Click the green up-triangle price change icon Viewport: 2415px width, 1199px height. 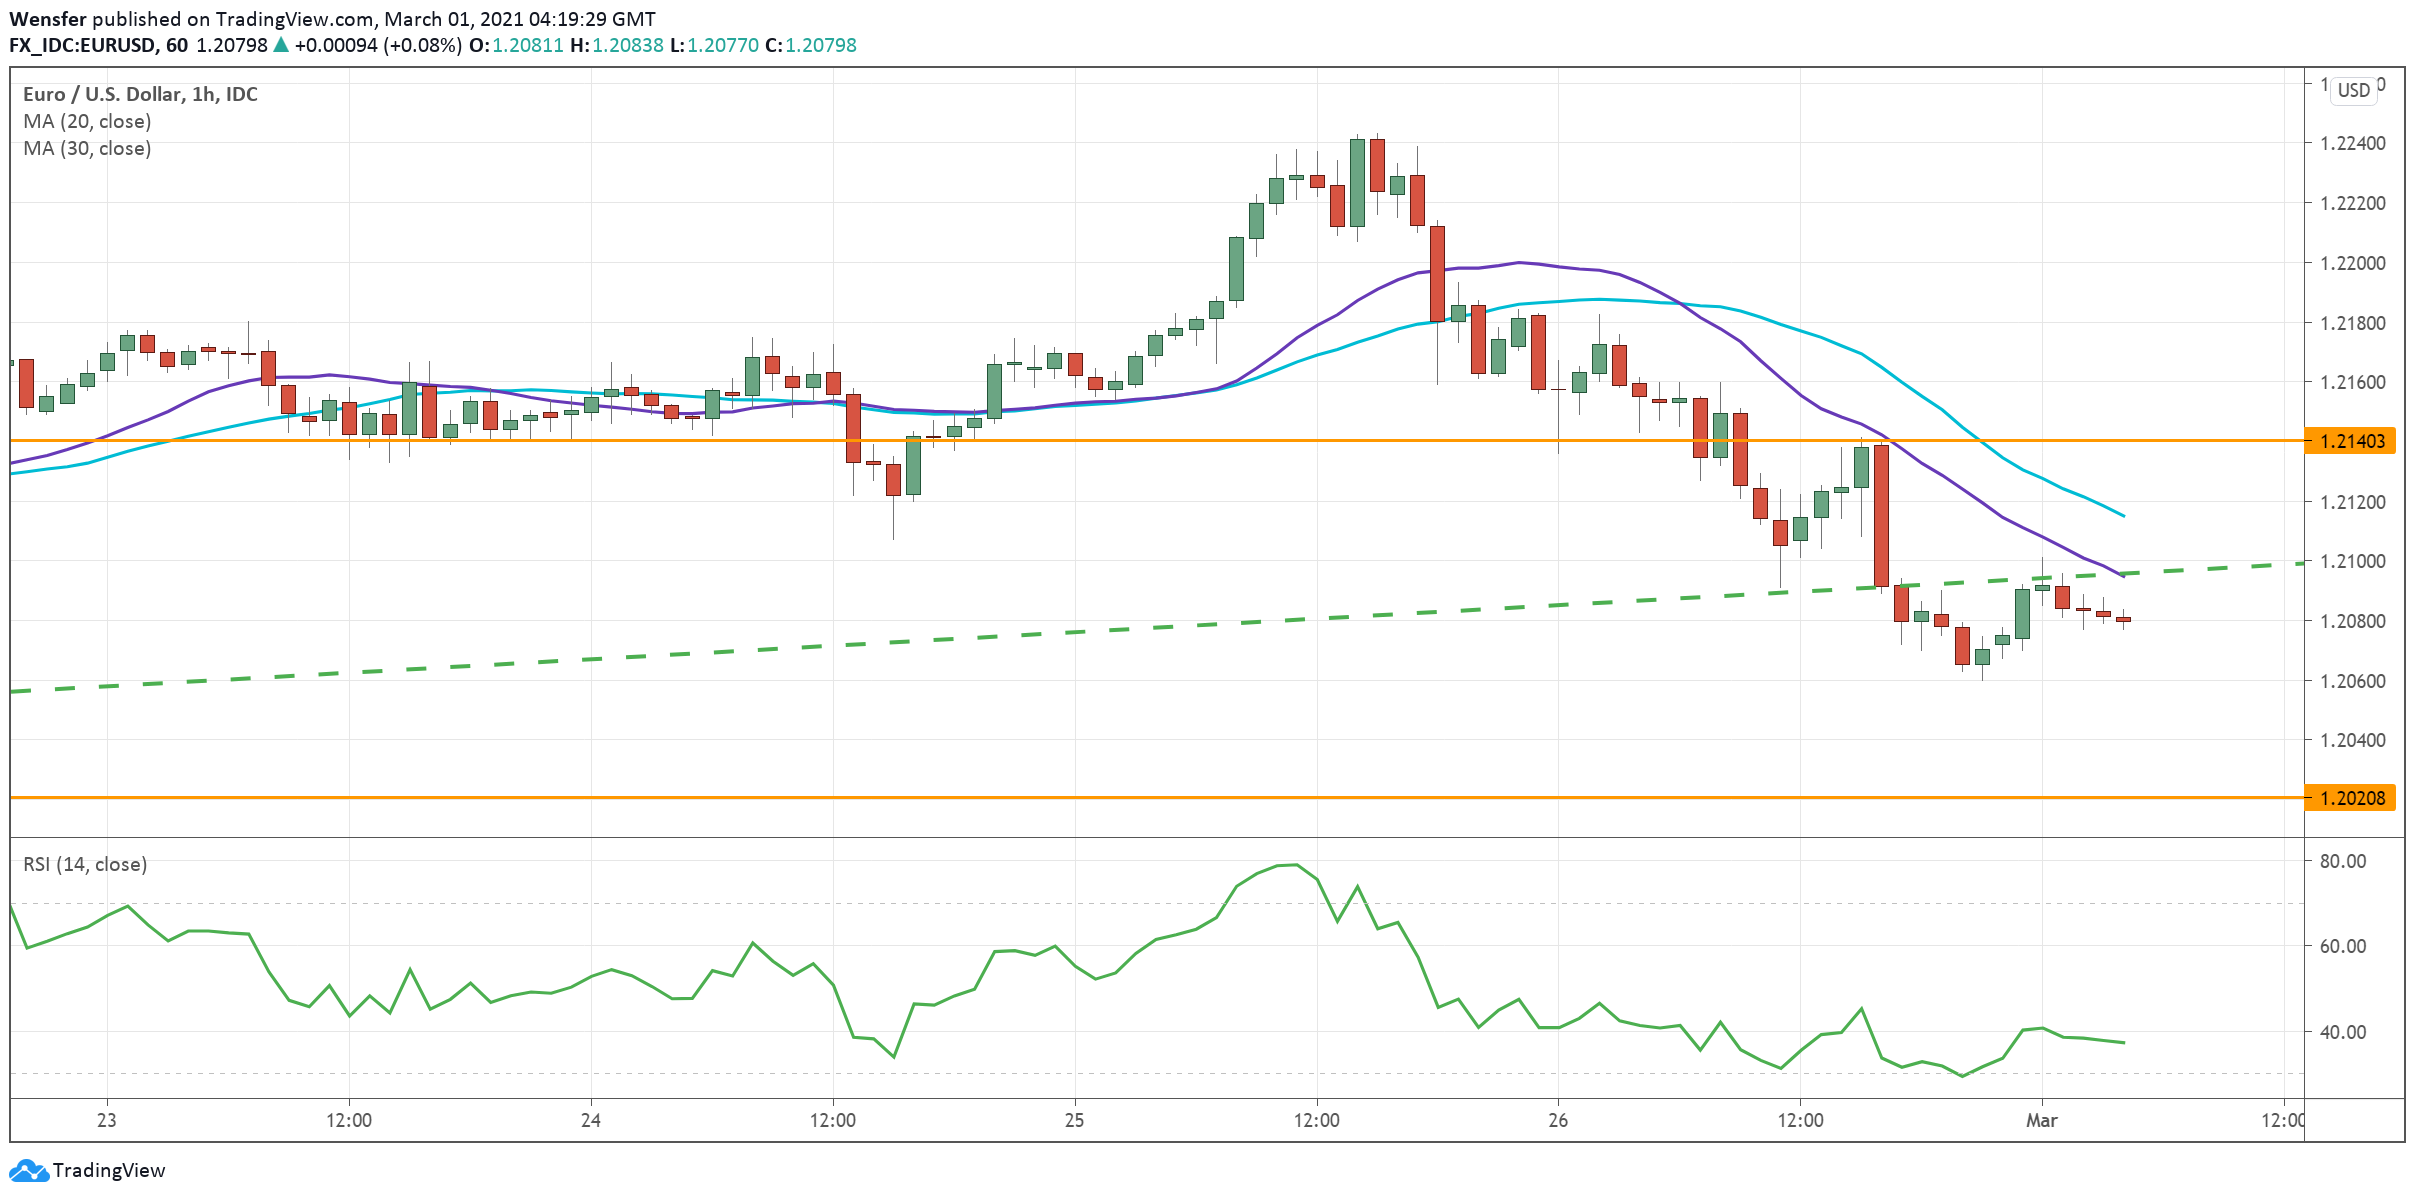coord(281,45)
